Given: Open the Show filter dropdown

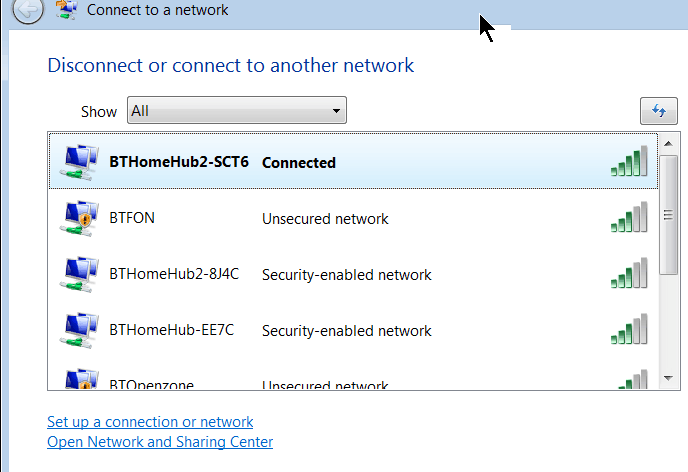Looking at the screenshot, I should [x=237, y=110].
